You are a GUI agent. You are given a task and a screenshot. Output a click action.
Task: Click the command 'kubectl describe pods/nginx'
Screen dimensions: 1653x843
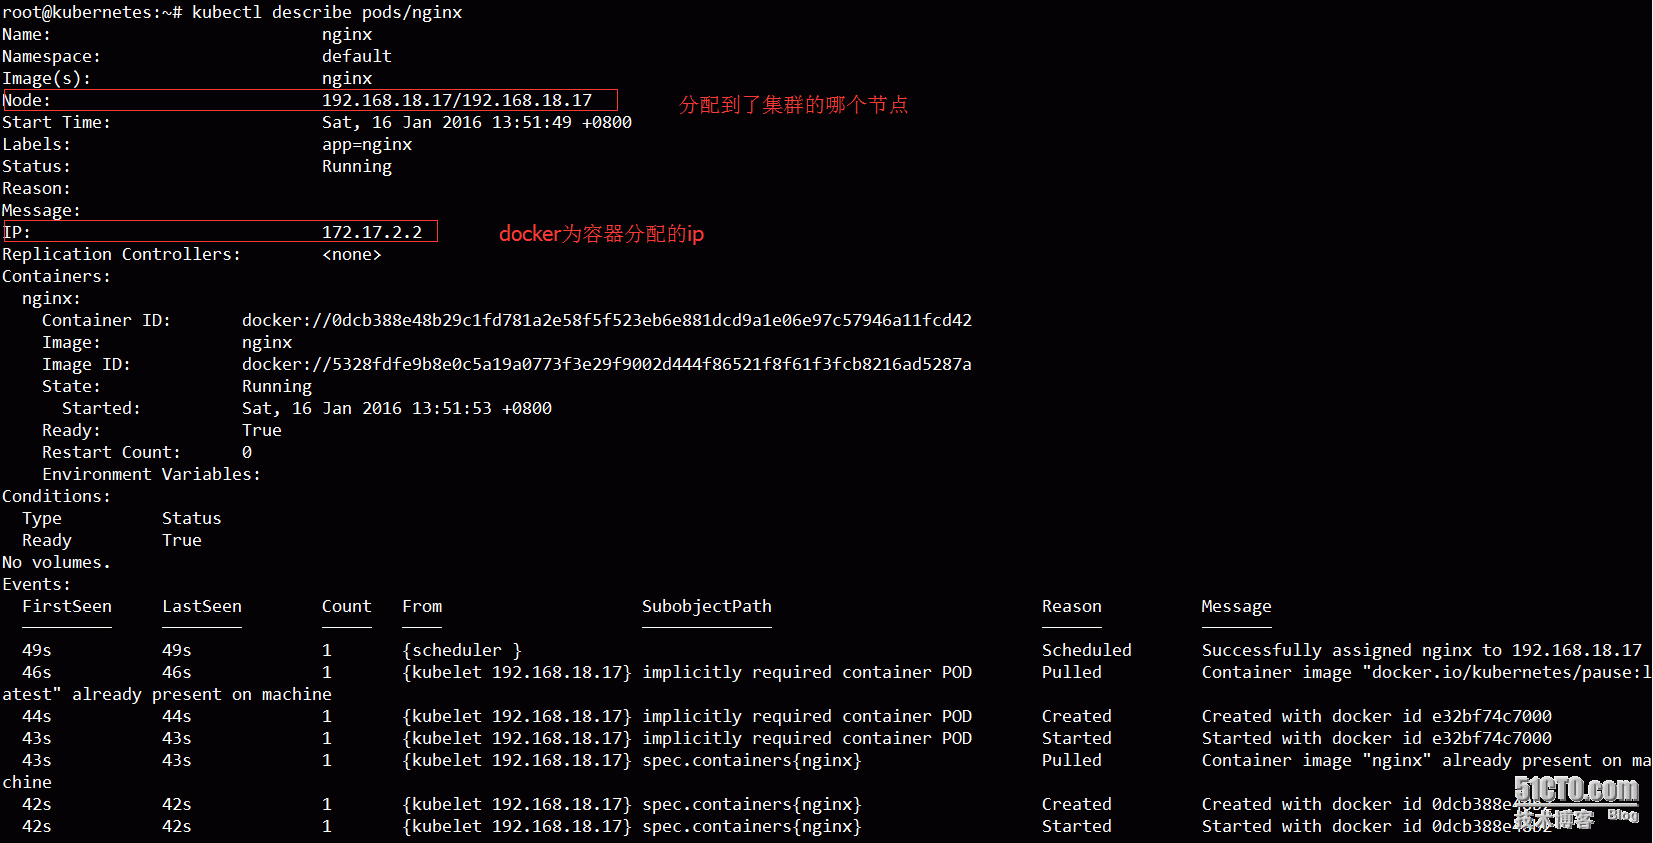pos(327,13)
